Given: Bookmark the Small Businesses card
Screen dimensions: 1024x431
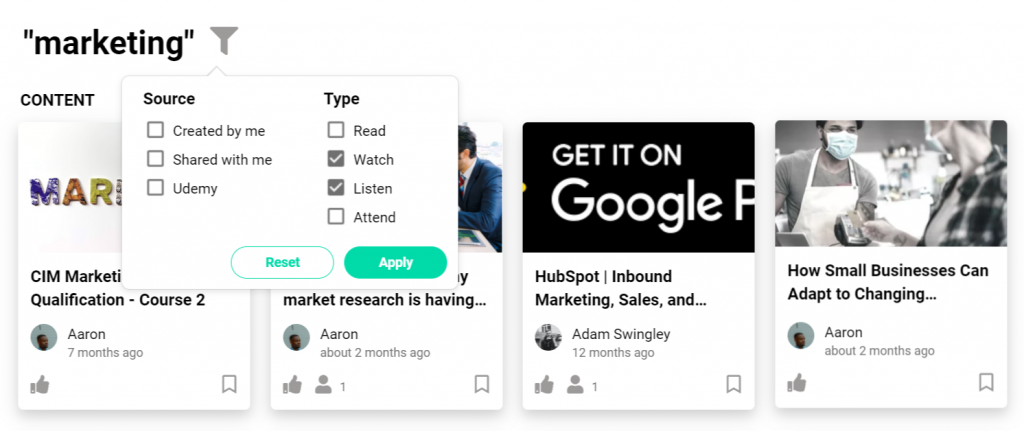Looking at the screenshot, I should tap(986, 382).
